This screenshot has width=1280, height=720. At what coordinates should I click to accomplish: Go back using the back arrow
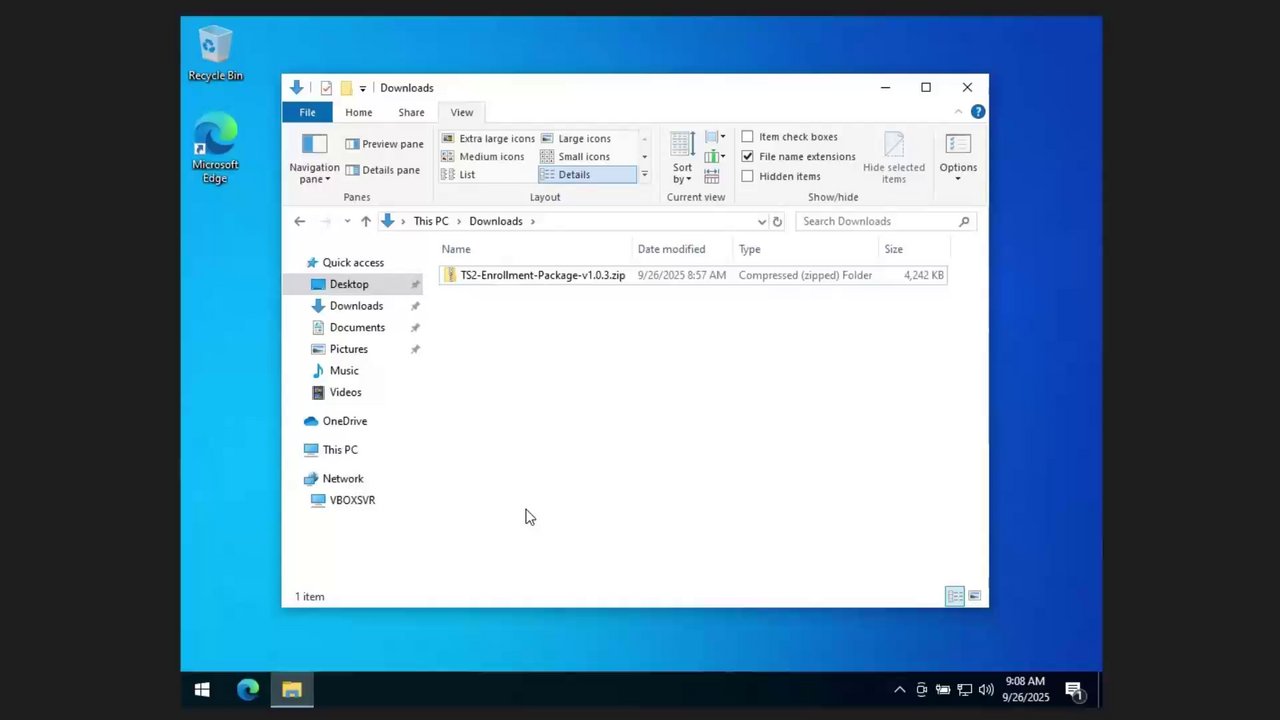[300, 221]
